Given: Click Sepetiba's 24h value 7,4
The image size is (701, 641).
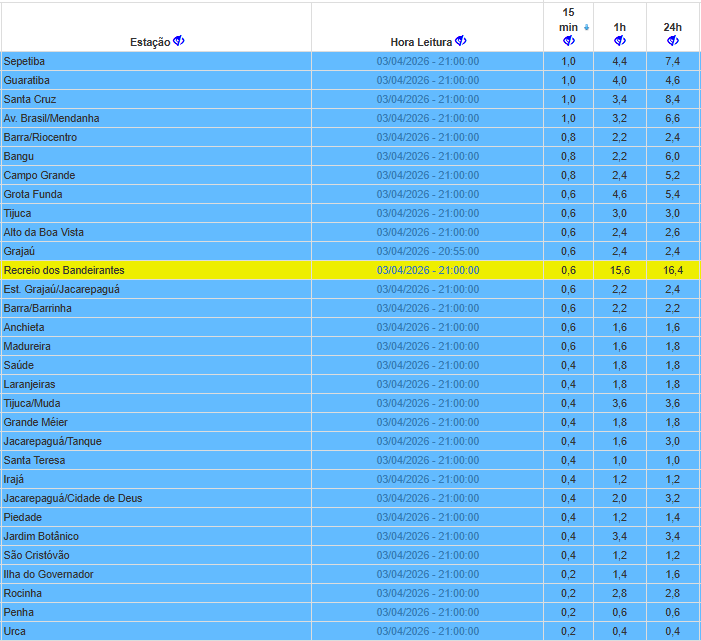Looking at the screenshot, I should pyautogui.click(x=672, y=61).
